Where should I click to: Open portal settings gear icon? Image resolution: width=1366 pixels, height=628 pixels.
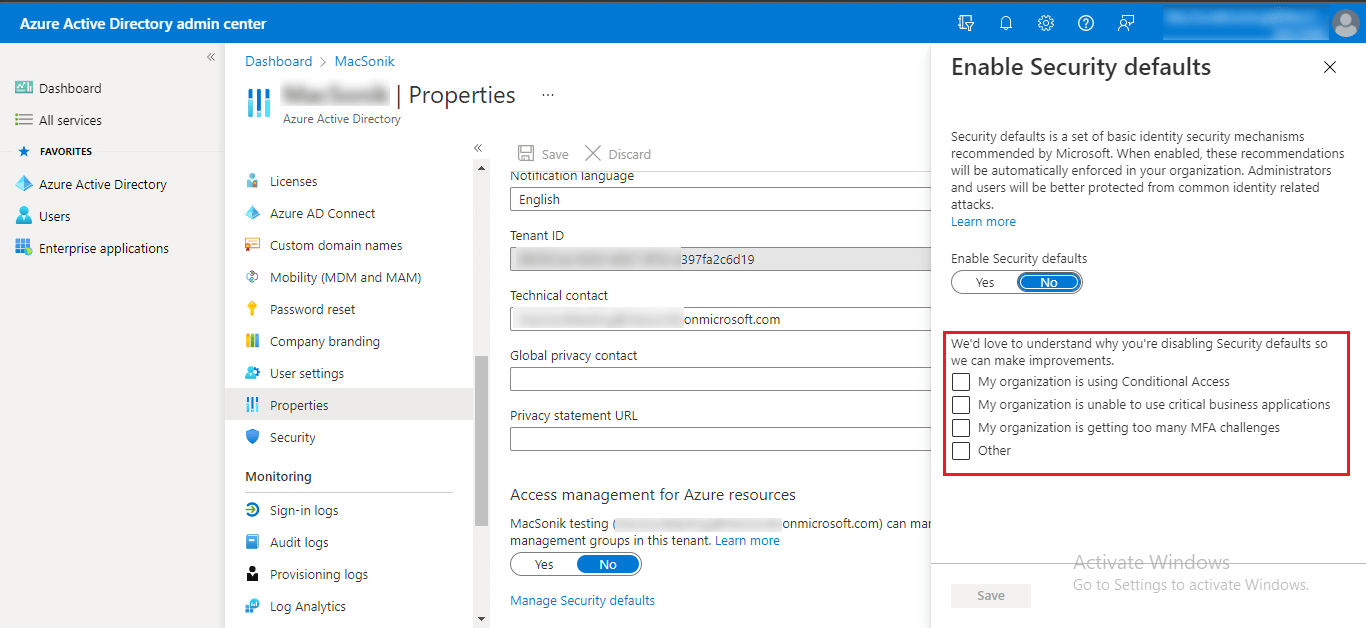pyautogui.click(x=1046, y=23)
